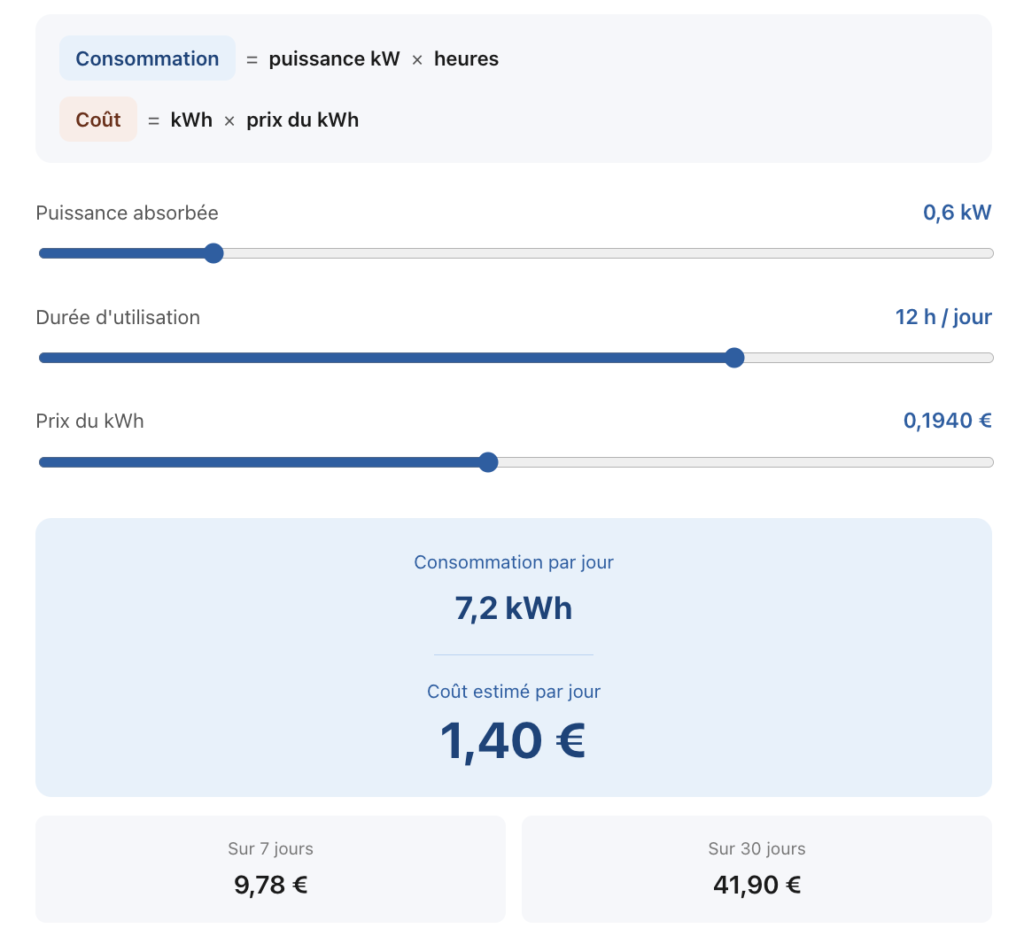Click the Puissance absorbée label
Viewport: 1024px width, 944px height.
127,213
